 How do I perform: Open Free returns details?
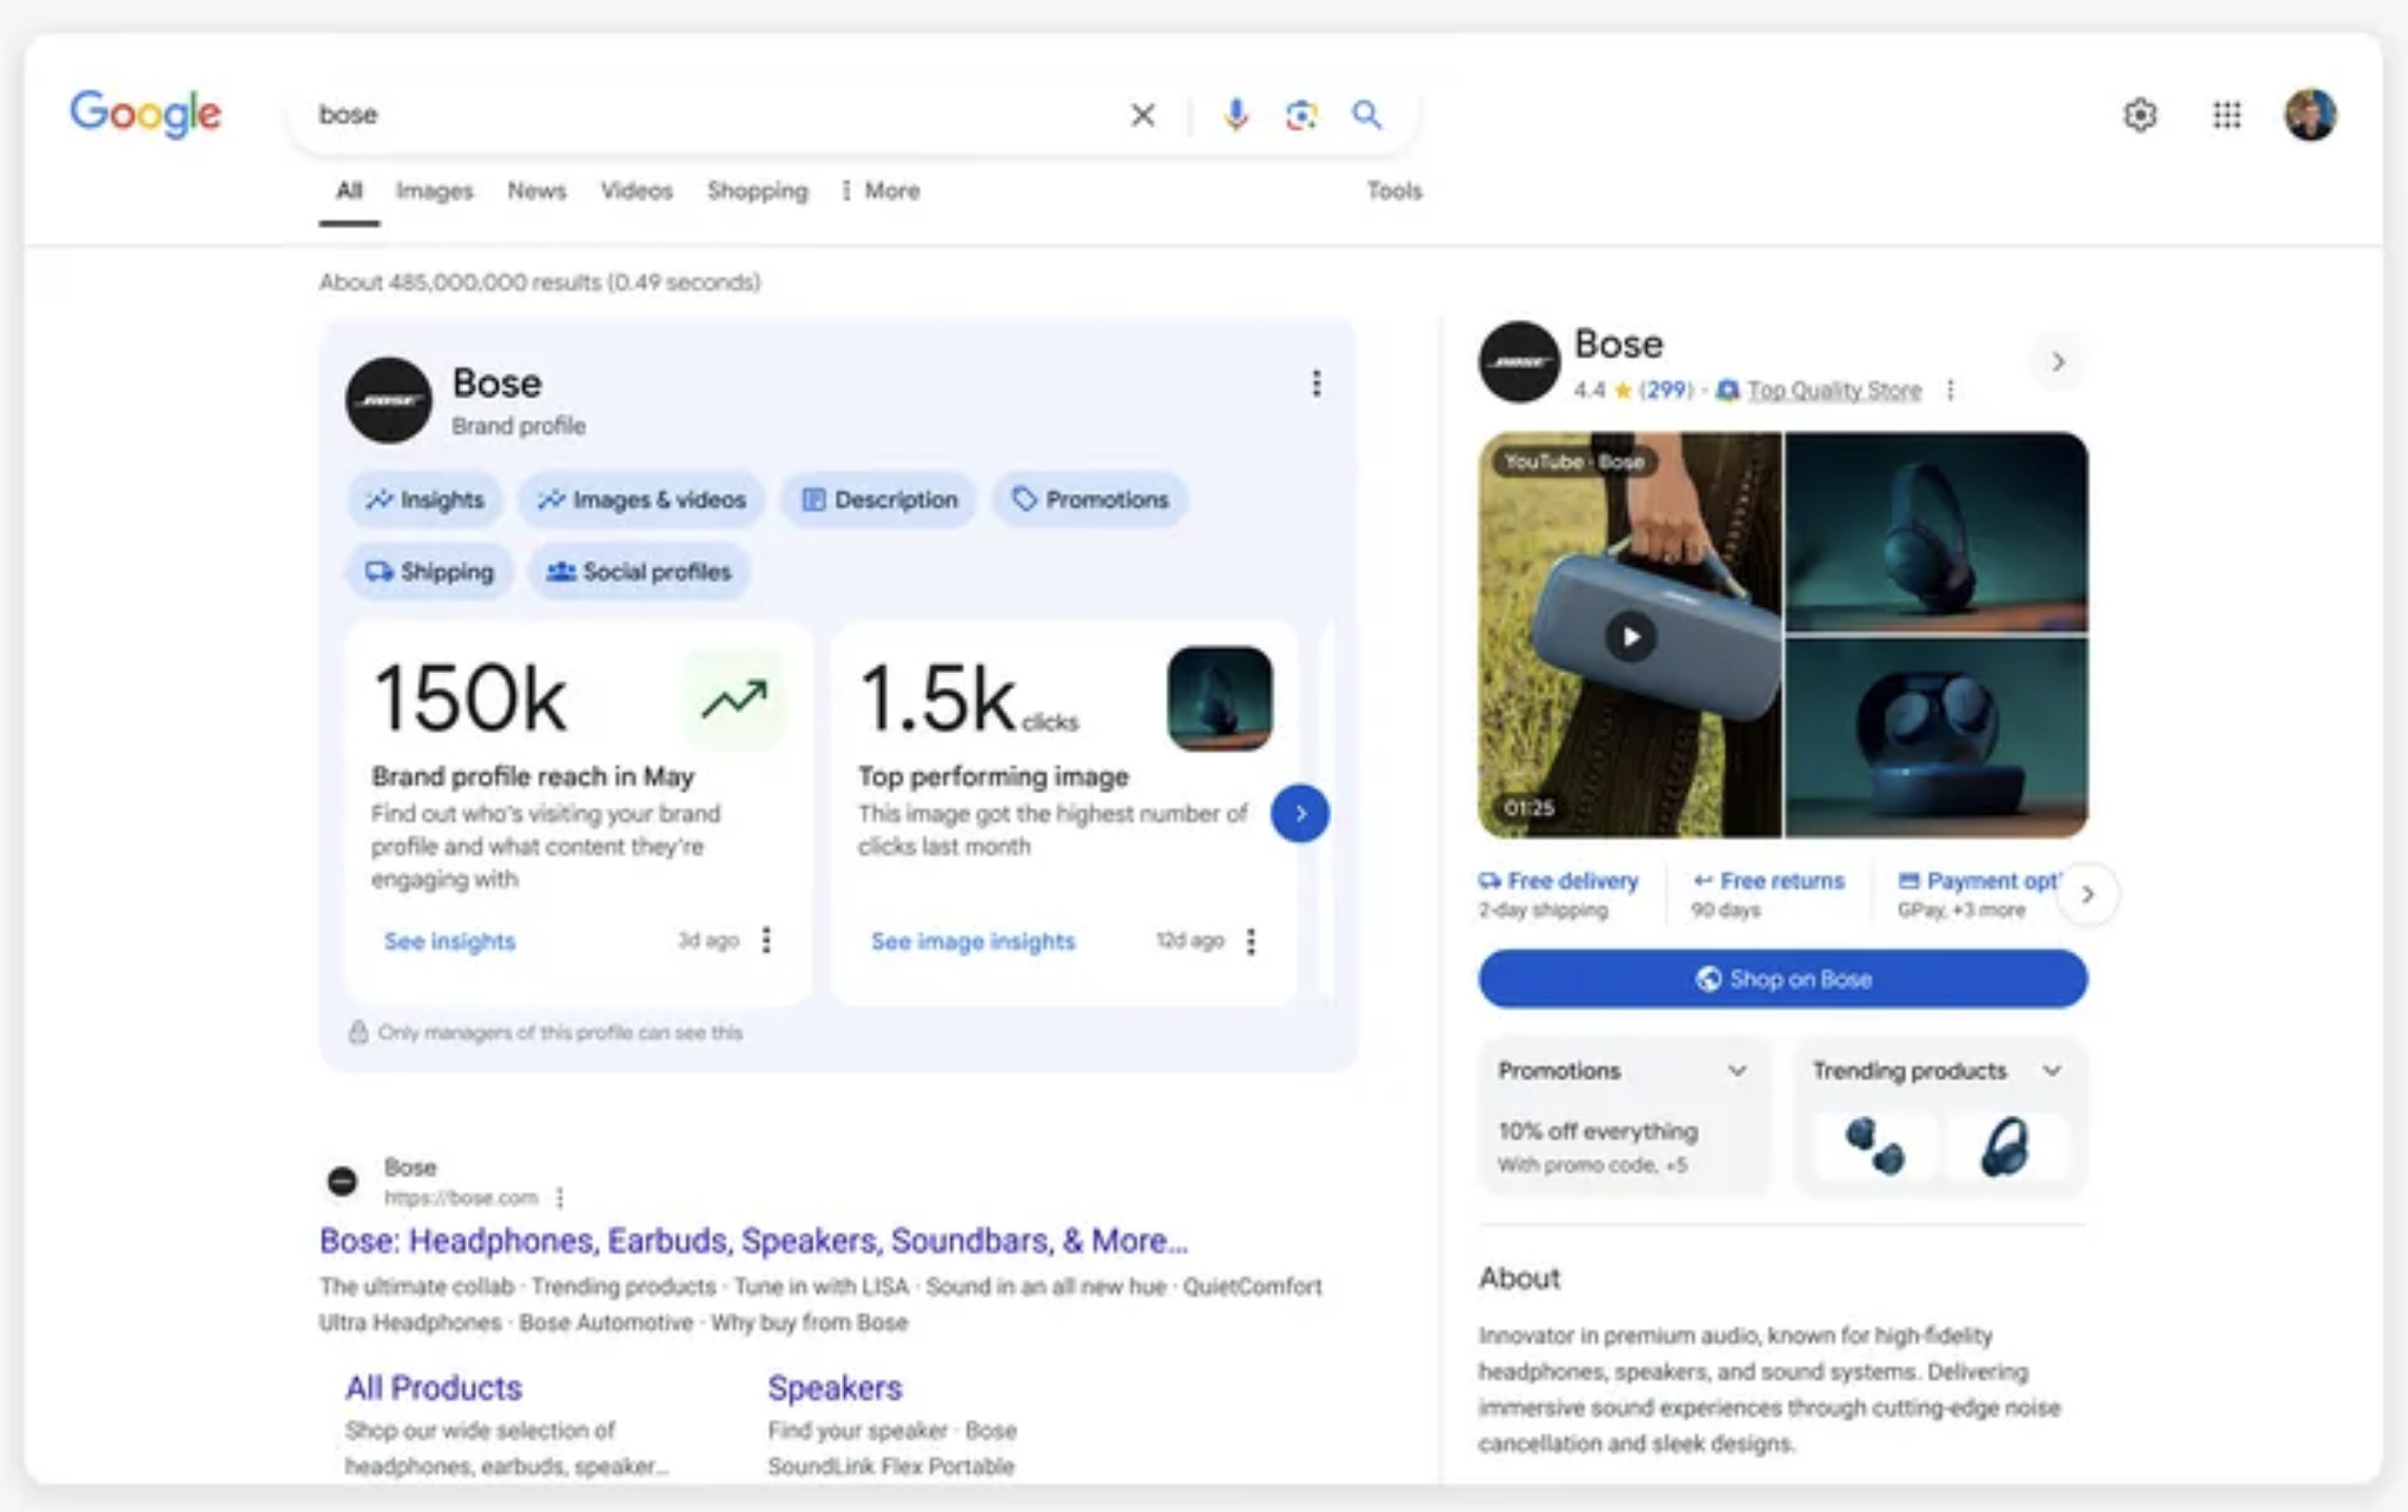(x=1768, y=894)
